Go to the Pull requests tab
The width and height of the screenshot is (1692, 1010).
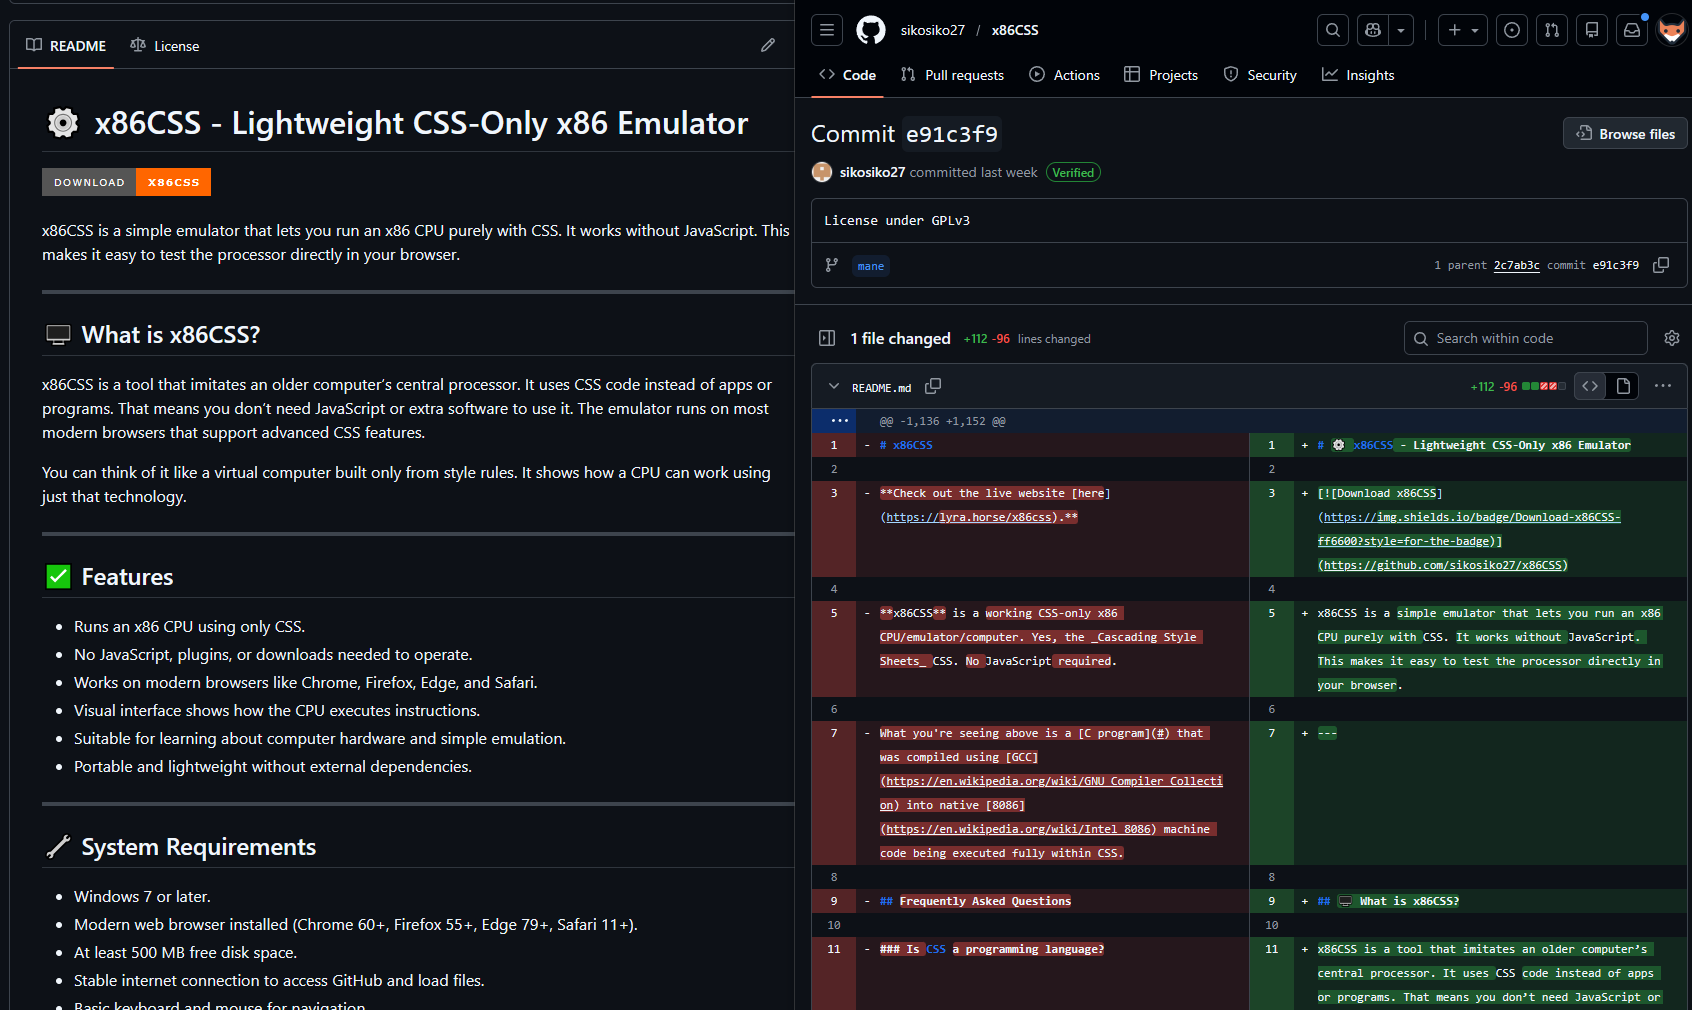(952, 75)
